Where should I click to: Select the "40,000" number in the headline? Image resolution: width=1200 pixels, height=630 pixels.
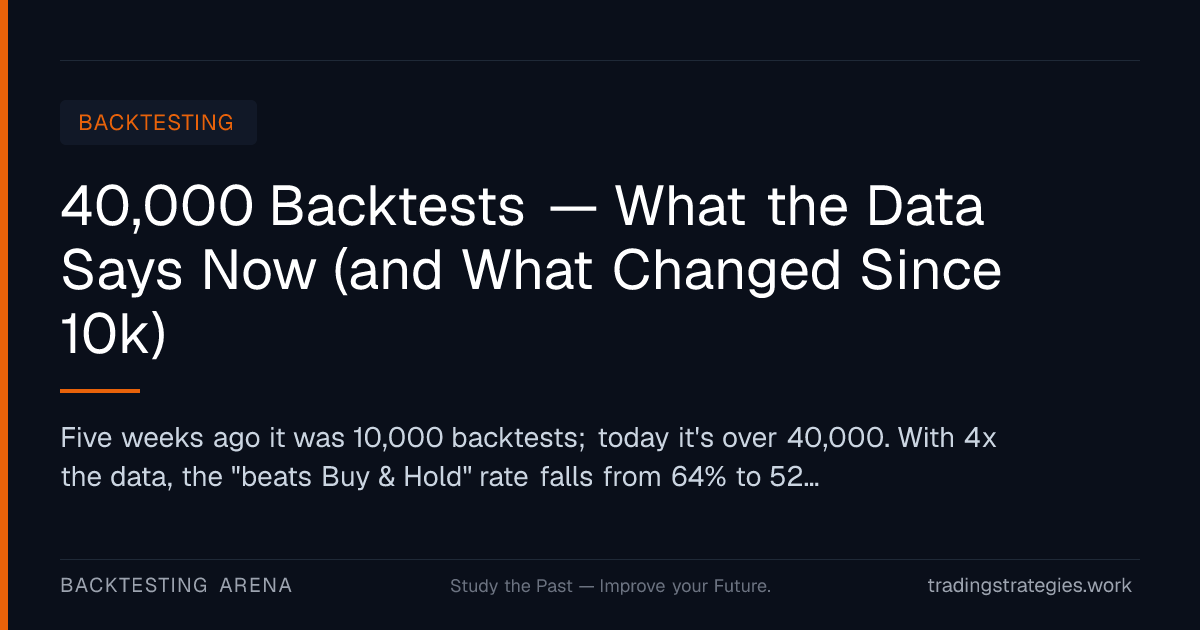(156, 208)
